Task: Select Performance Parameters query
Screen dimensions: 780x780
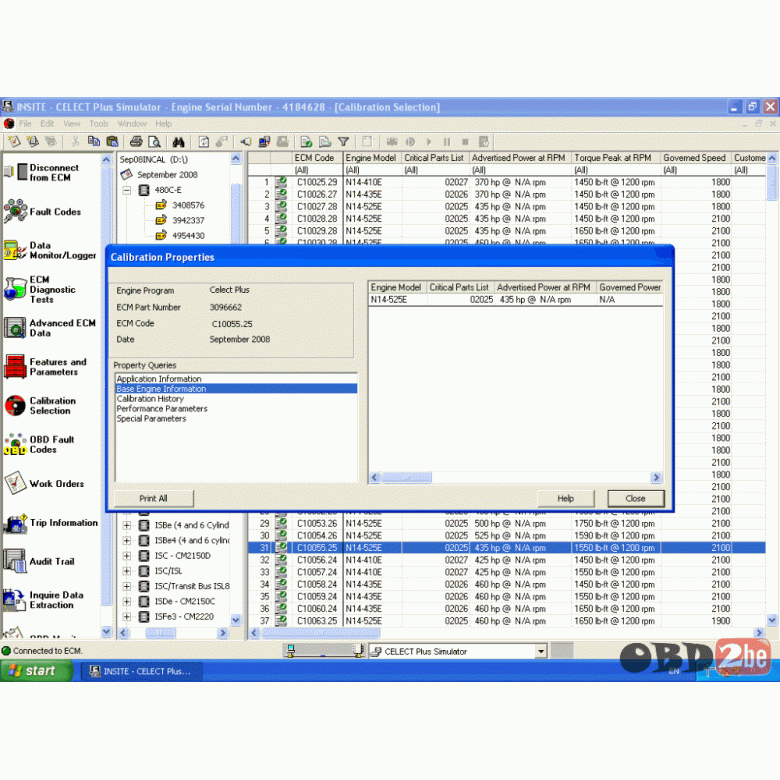Action: coord(236,408)
